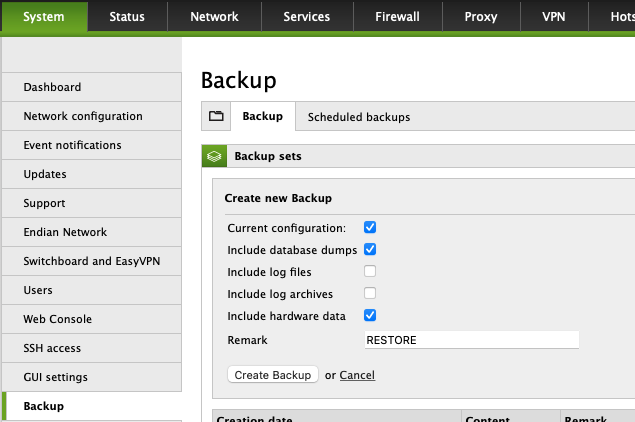635x422 pixels.
Task: Open the Network top menu
Action: pos(214,17)
